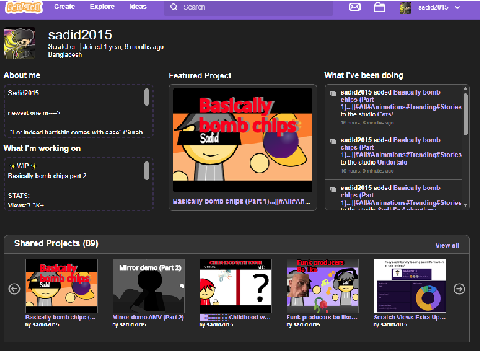Expand the sadid2015 account dropdown
This screenshot has width=480, height=360.
pos(439,7)
